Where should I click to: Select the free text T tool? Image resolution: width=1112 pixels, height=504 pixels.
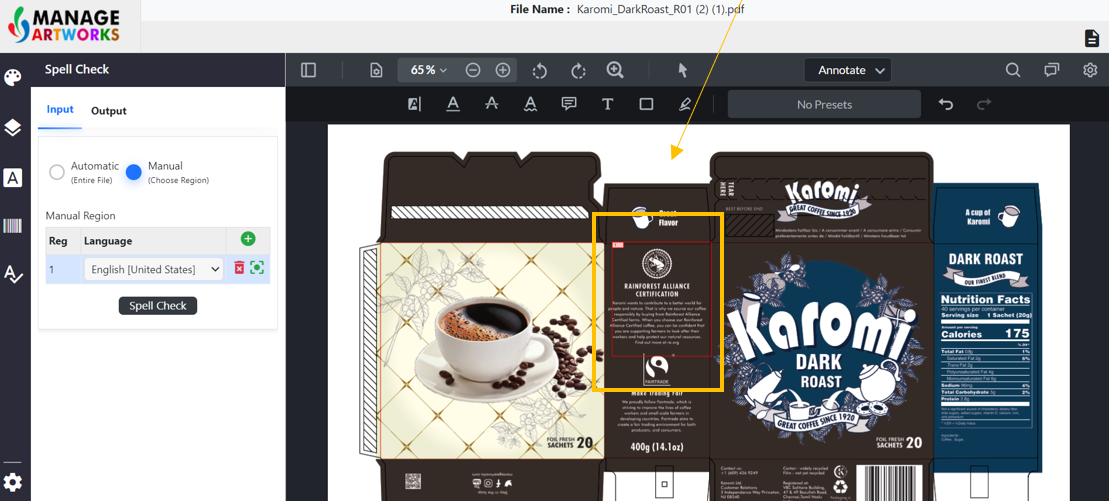[607, 104]
